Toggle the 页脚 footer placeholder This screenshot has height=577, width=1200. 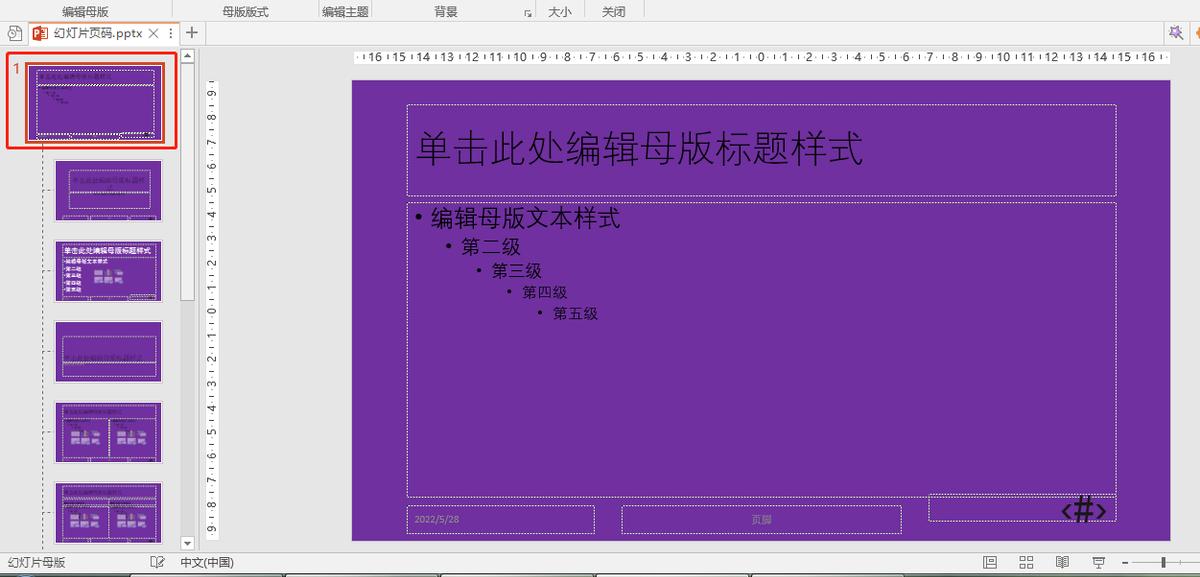[x=762, y=519]
